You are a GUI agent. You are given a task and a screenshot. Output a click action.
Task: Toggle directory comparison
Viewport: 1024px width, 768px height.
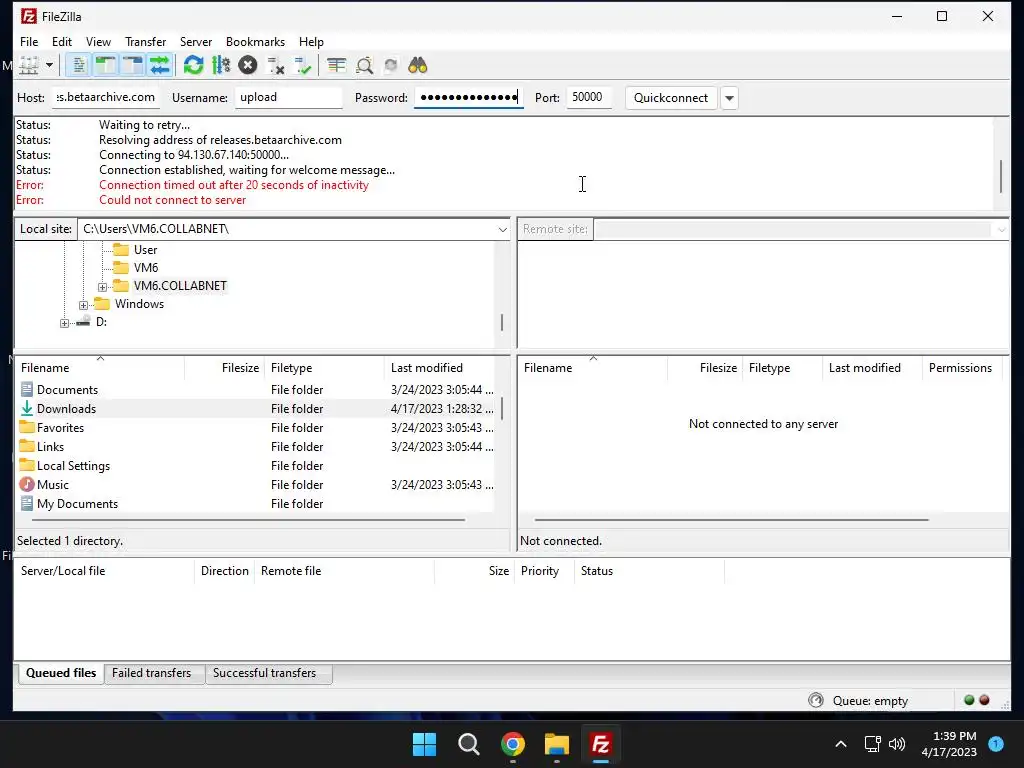[364, 65]
